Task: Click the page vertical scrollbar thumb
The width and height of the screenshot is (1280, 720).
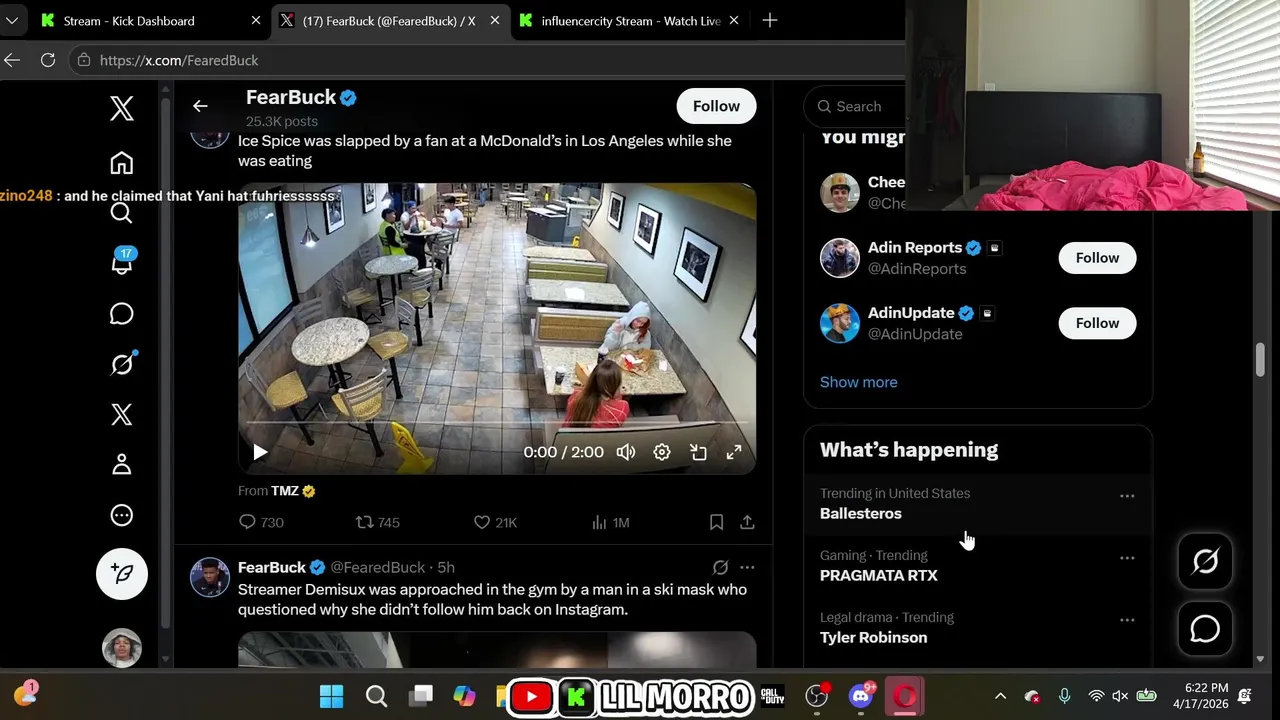Action: pyautogui.click(x=1260, y=360)
